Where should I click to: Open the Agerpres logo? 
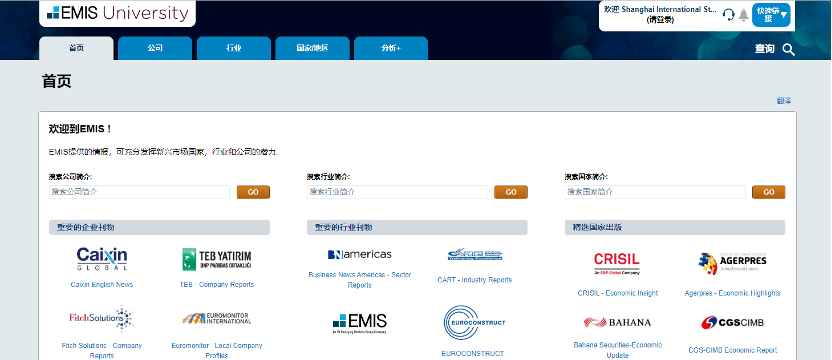732,263
